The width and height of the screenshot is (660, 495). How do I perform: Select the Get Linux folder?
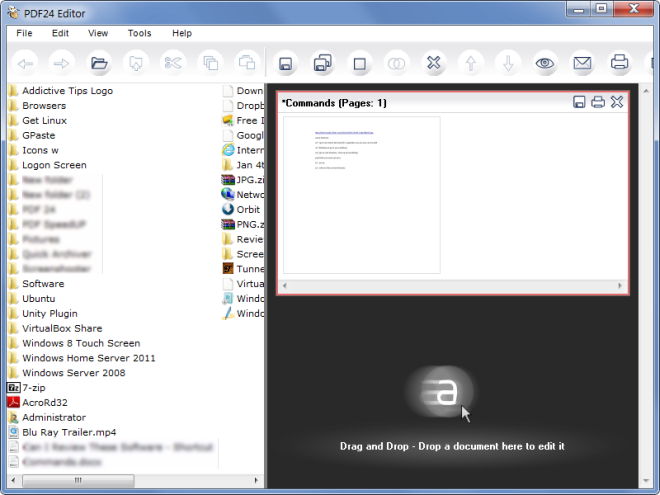click(38, 121)
